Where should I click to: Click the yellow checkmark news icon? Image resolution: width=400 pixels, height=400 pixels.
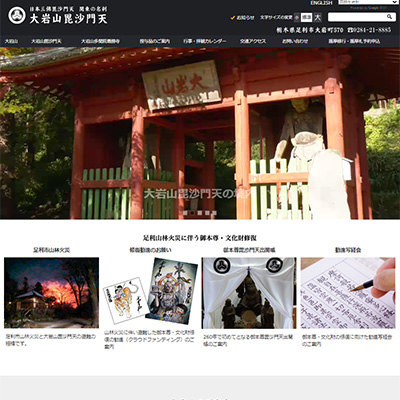pyautogui.click(x=233, y=17)
